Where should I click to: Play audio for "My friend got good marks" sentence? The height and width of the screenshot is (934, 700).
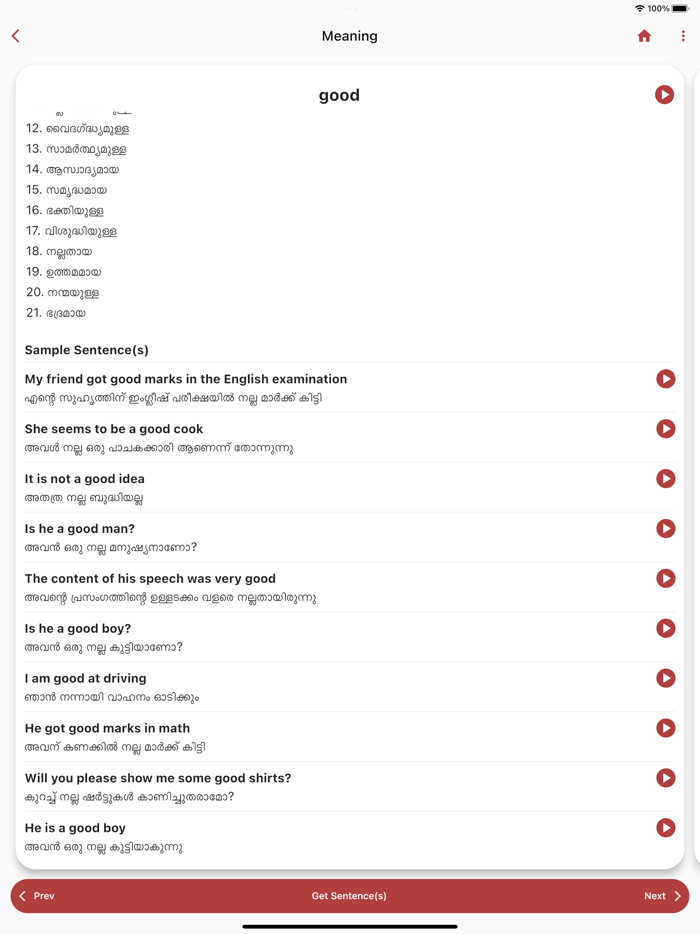click(x=665, y=379)
